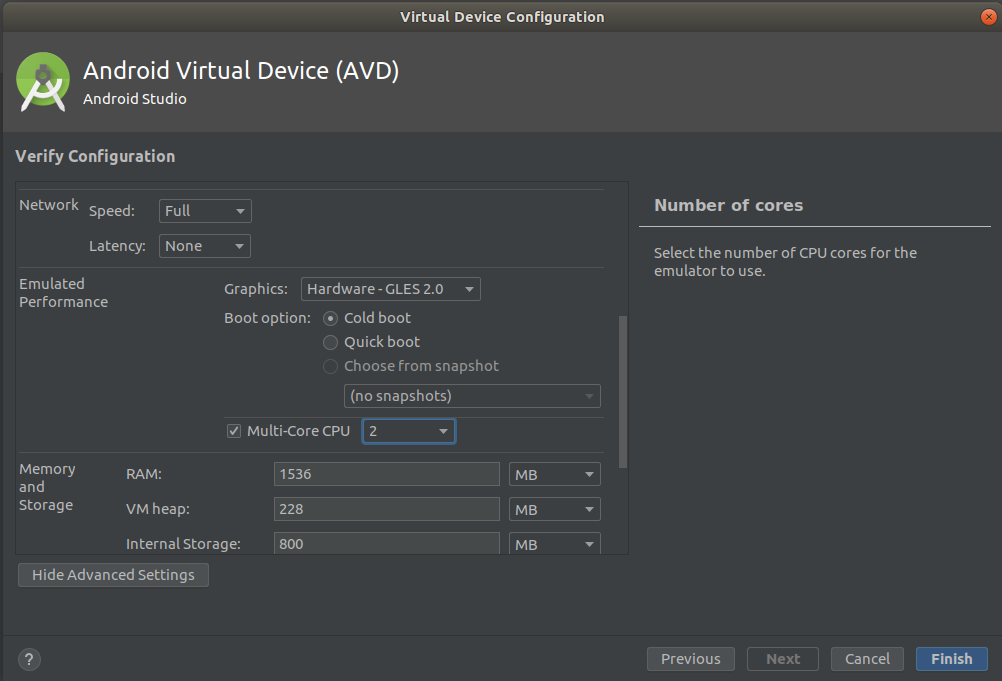
Task: Disable the Multi-Core CPU checkbox
Action: point(233,430)
